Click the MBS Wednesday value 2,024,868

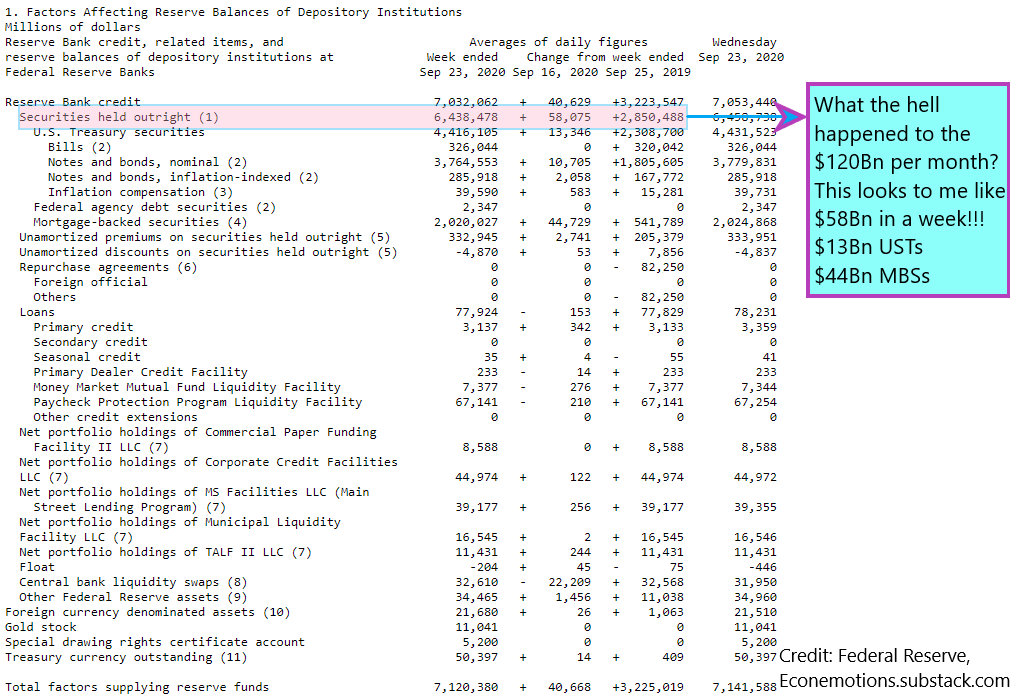click(x=745, y=222)
